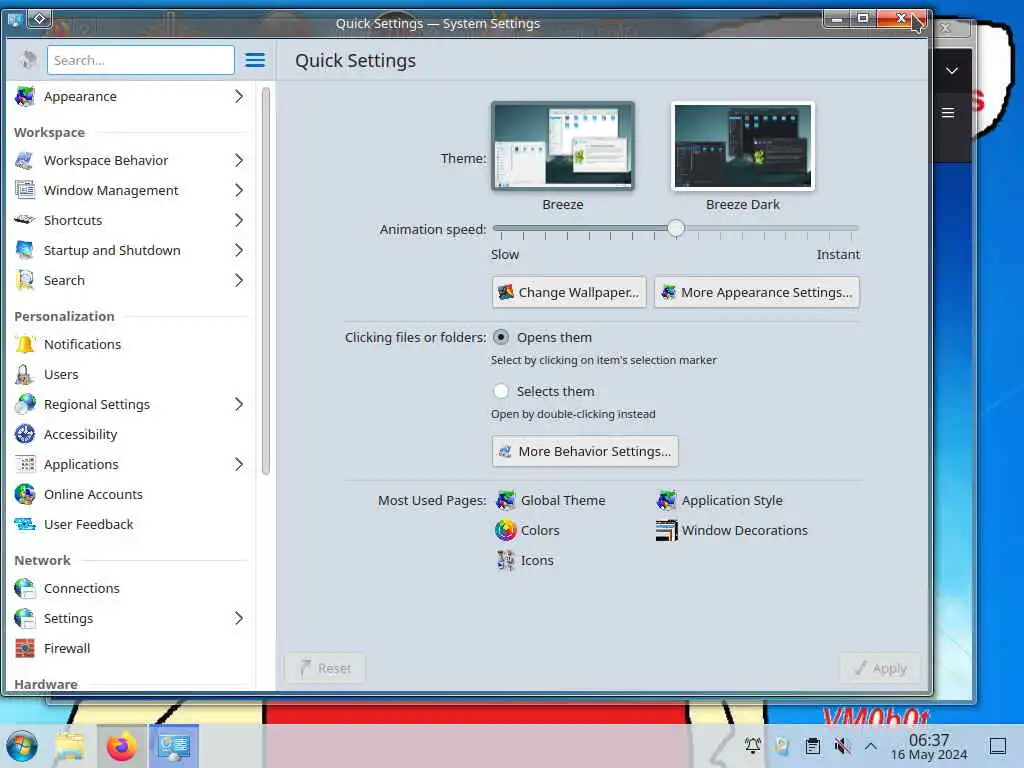Click the Firewall brick icon
Image resolution: width=1024 pixels, height=768 pixels.
point(25,648)
